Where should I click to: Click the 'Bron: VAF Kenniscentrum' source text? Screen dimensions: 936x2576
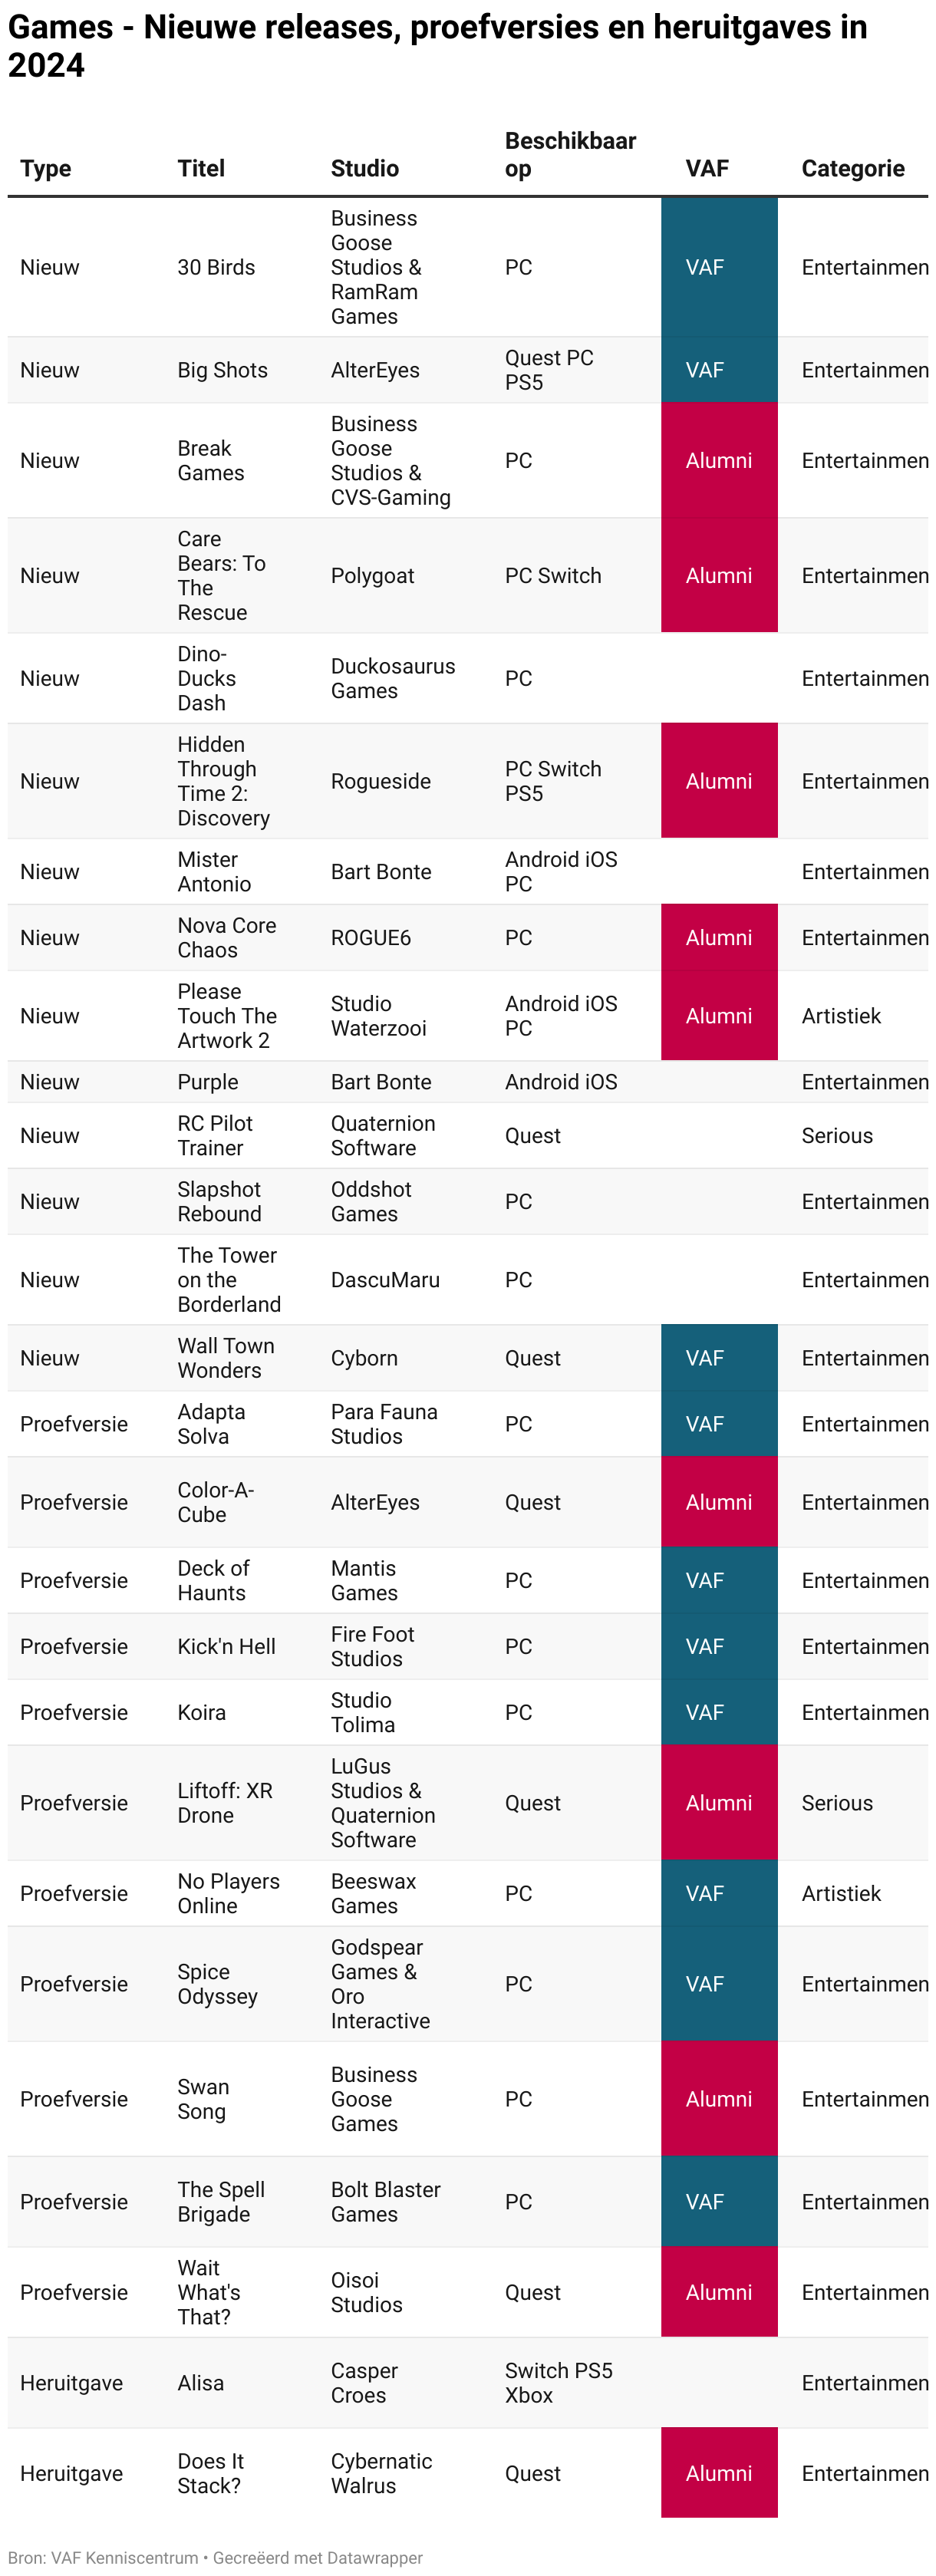click(104, 2557)
